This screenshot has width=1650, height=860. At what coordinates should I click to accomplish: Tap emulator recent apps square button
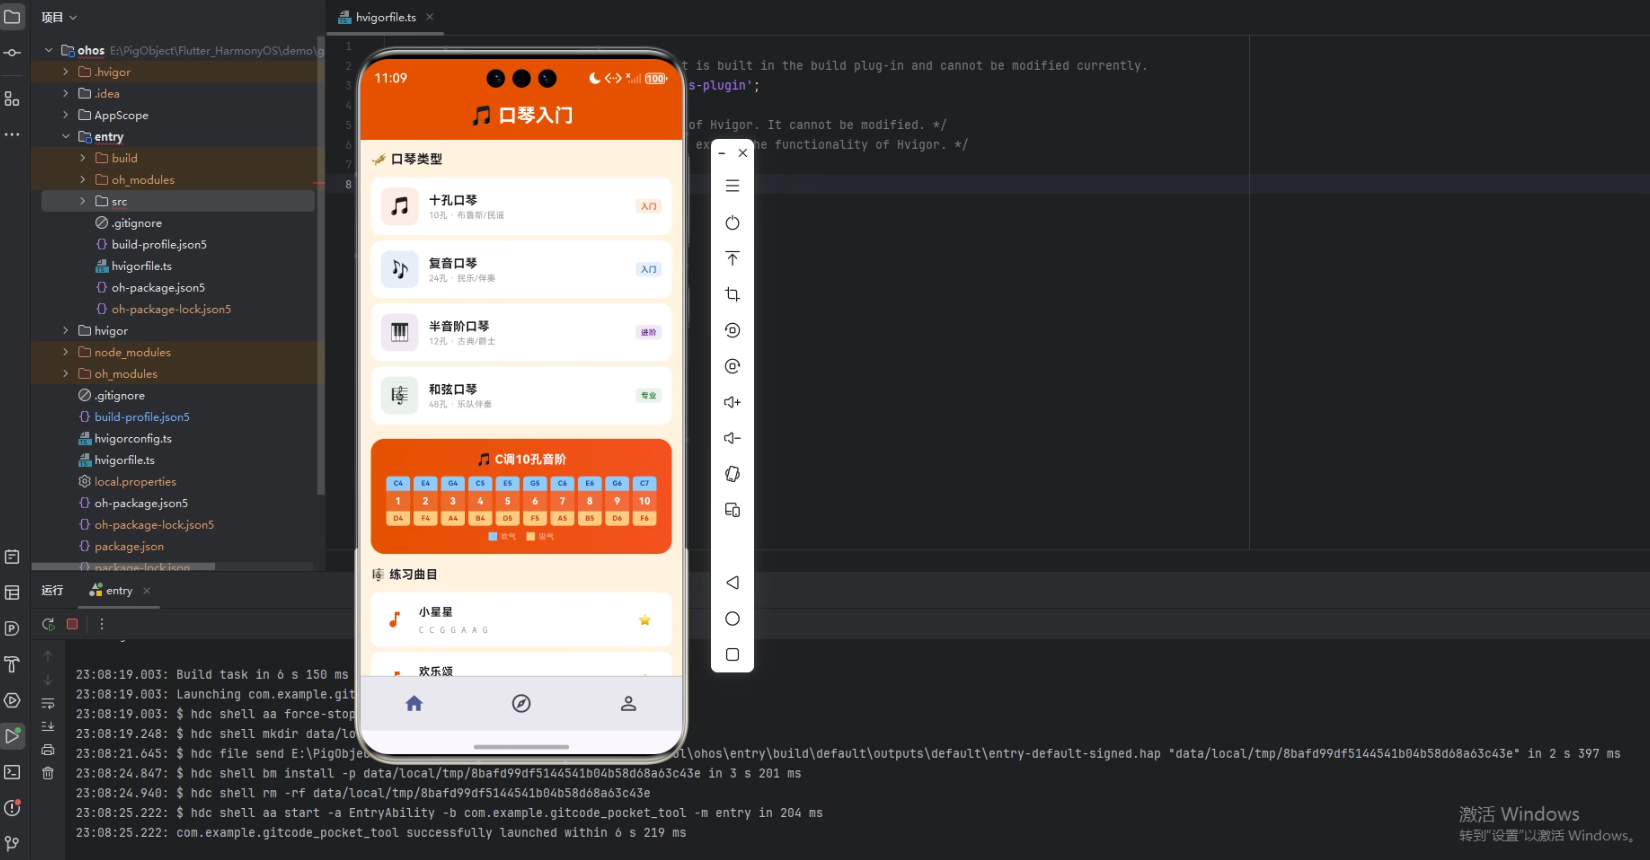click(732, 654)
